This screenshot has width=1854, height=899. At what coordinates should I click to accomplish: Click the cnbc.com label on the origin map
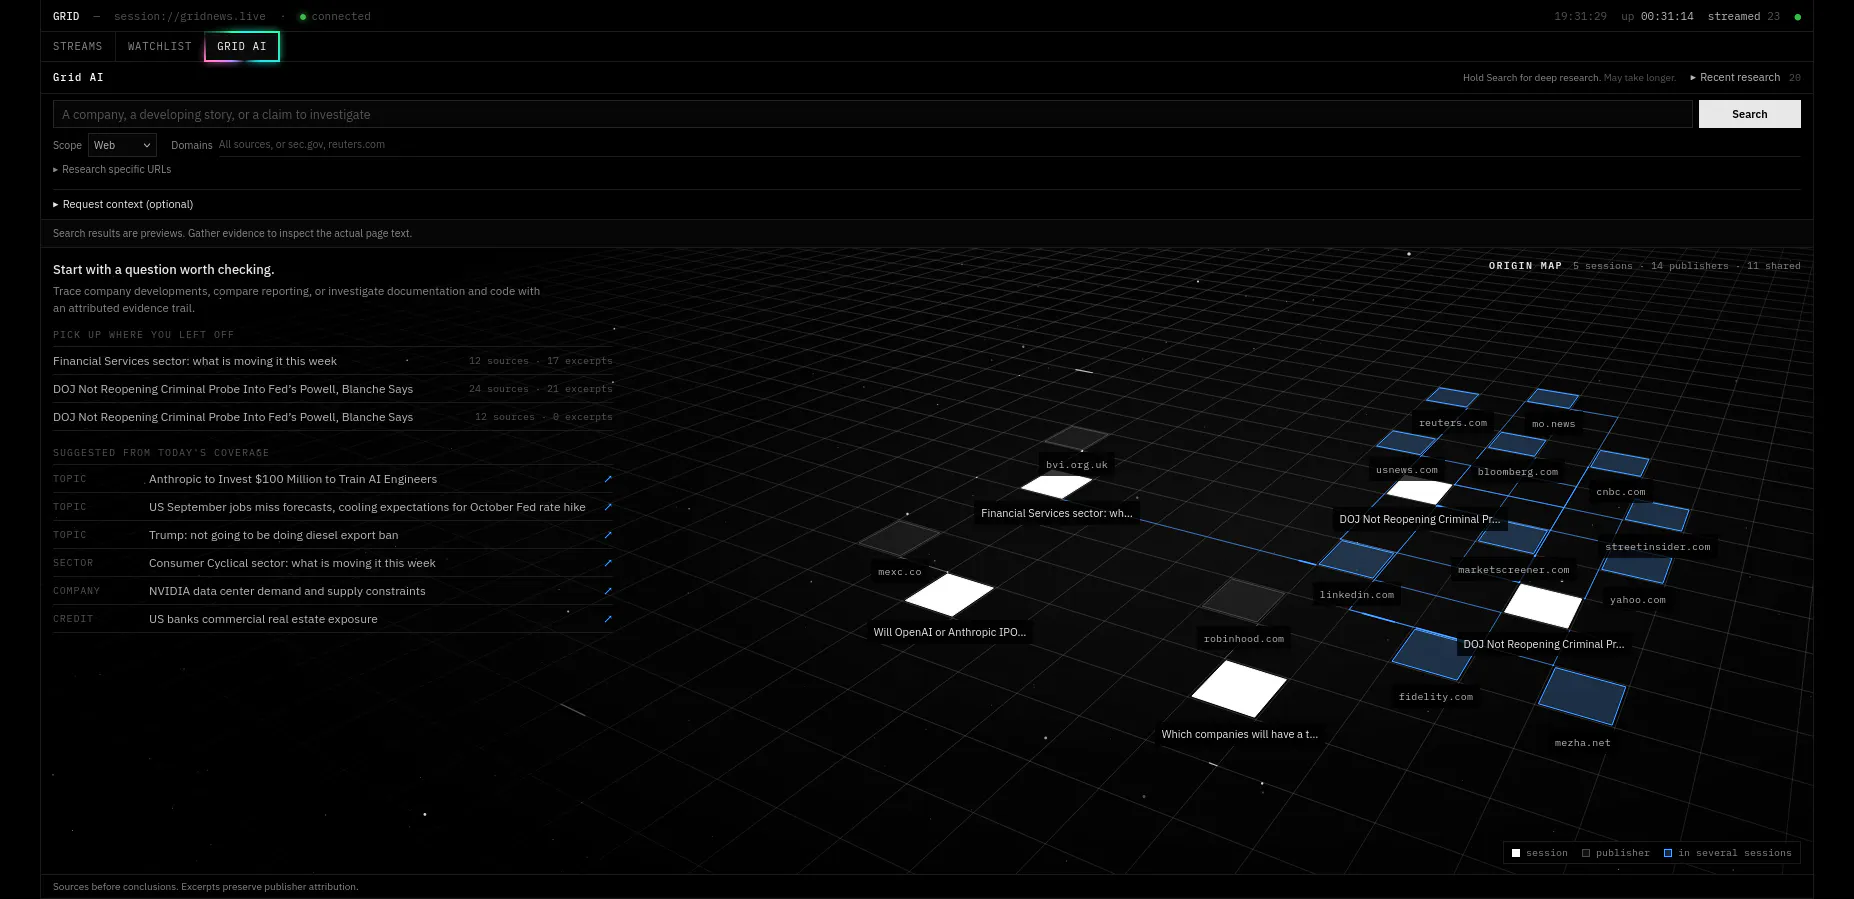1621,492
